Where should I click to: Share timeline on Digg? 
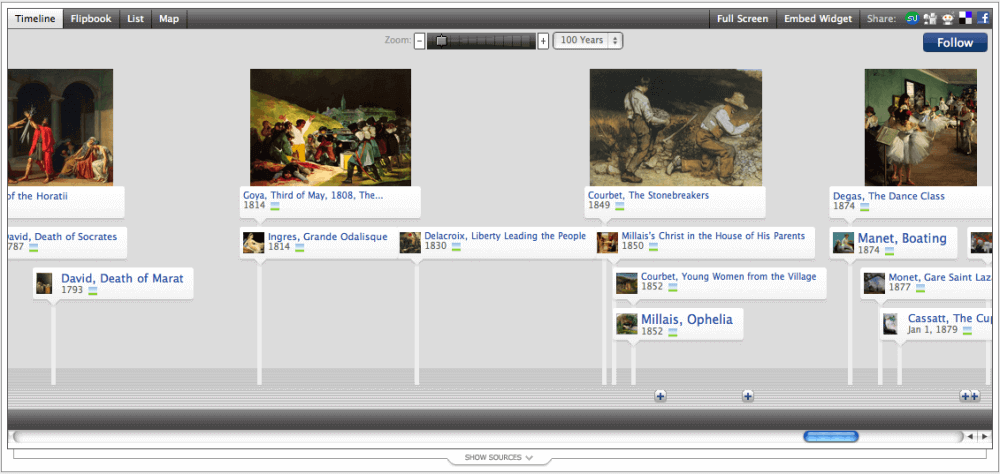(x=930, y=19)
